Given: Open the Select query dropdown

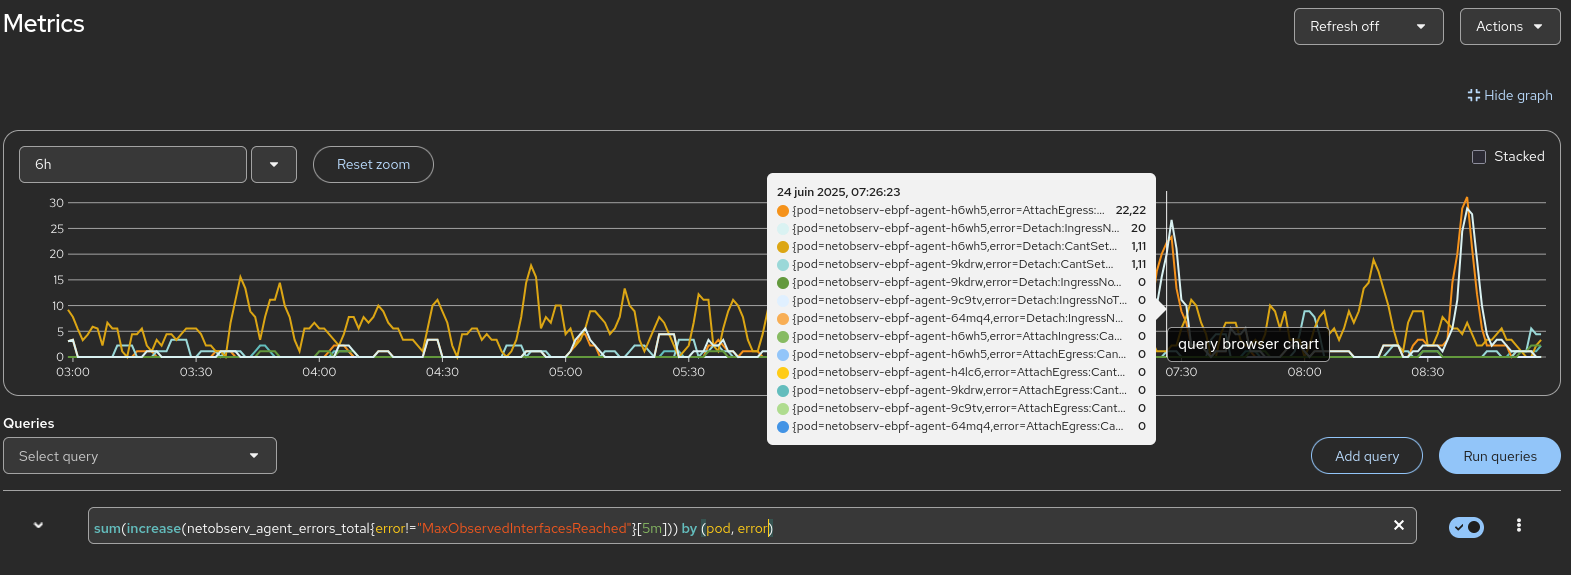Looking at the screenshot, I should (139, 456).
